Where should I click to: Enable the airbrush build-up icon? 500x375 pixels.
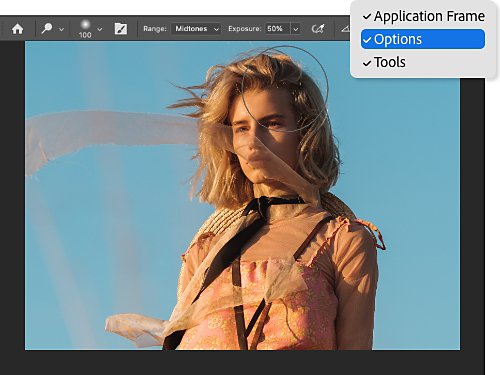(x=318, y=29)
